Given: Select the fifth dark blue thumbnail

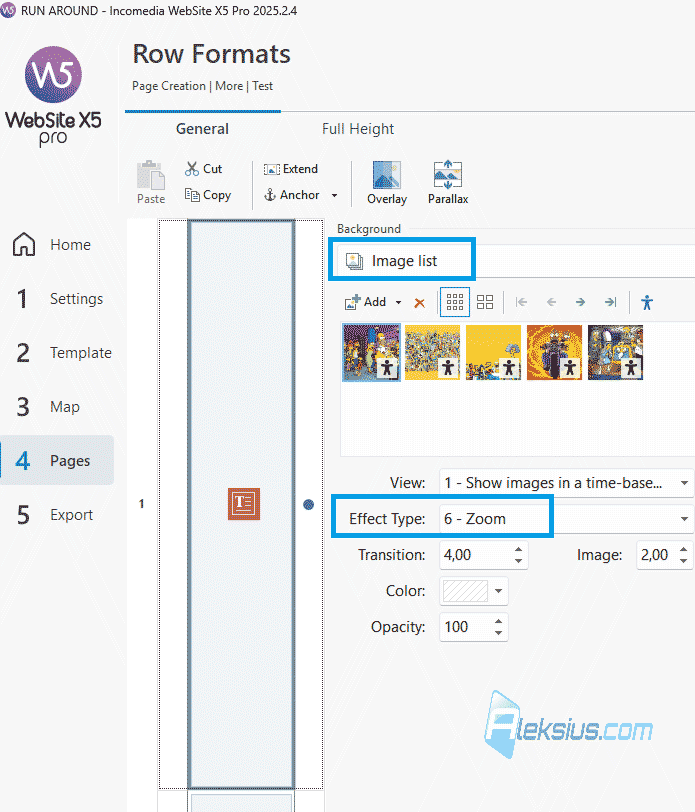Looking at the screenshot, I should coord(616,353).
